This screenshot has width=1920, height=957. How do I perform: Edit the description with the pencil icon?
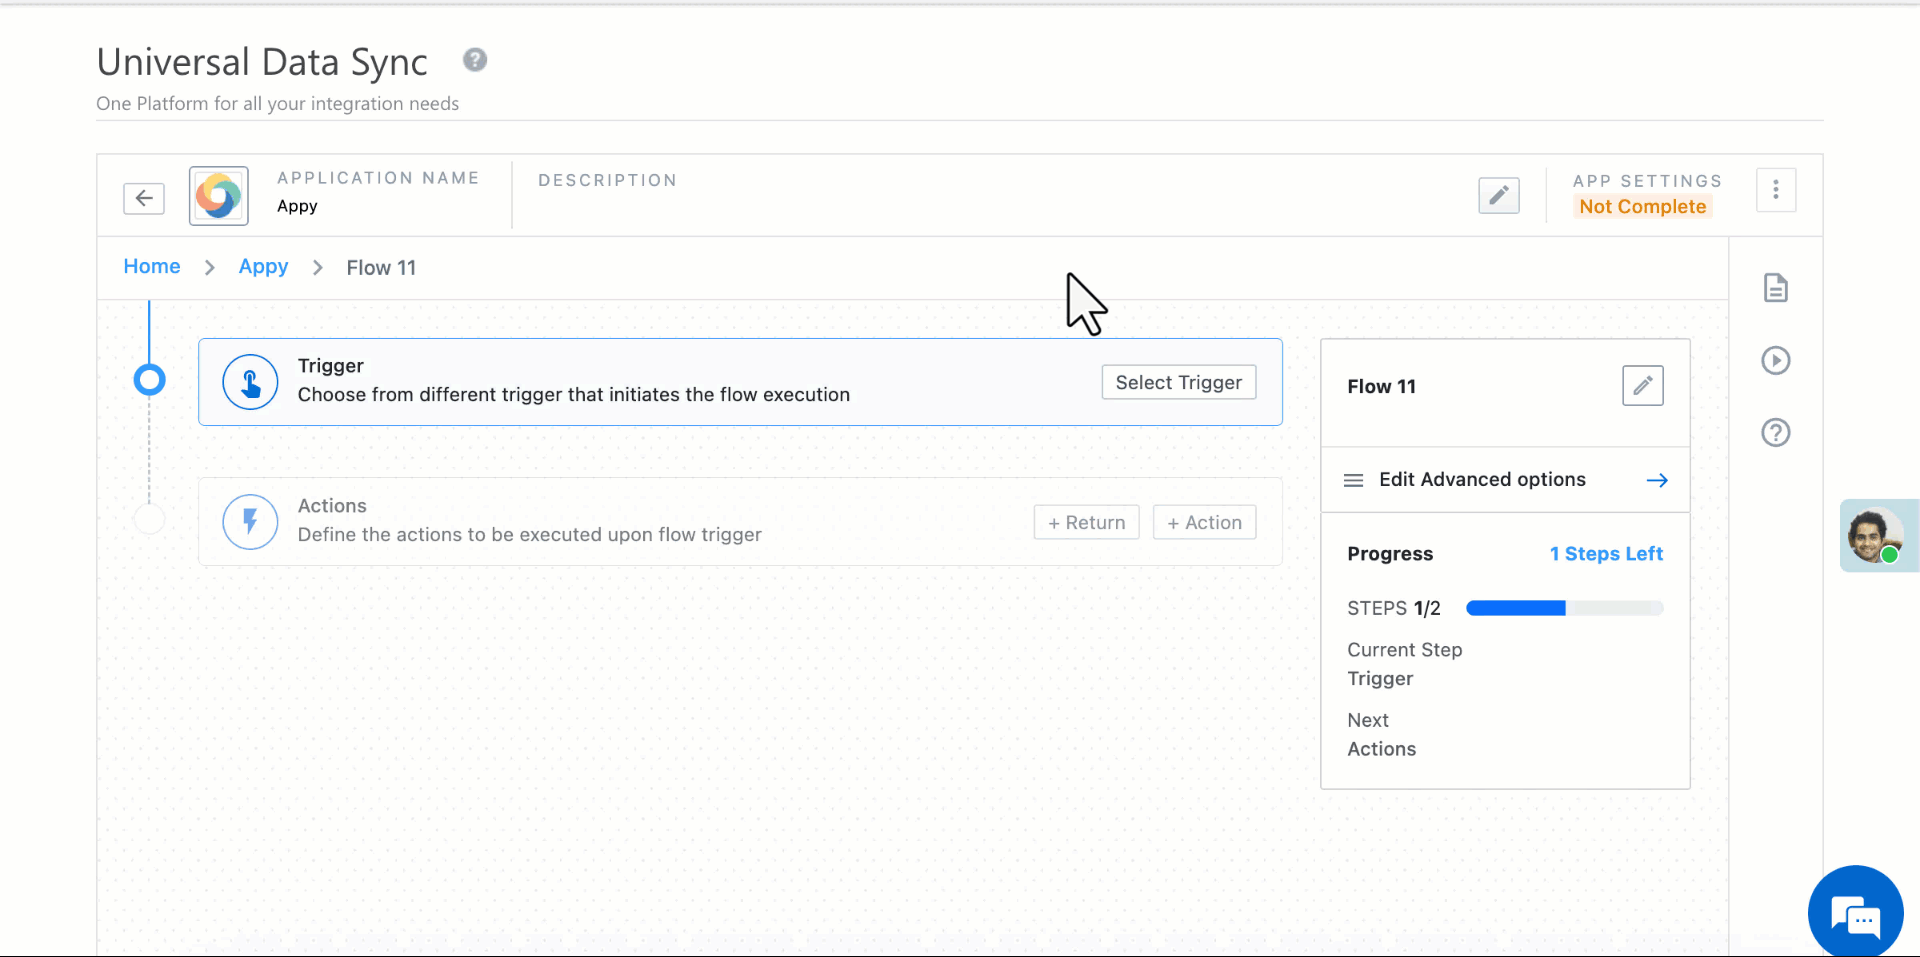tap(1499, 195)
